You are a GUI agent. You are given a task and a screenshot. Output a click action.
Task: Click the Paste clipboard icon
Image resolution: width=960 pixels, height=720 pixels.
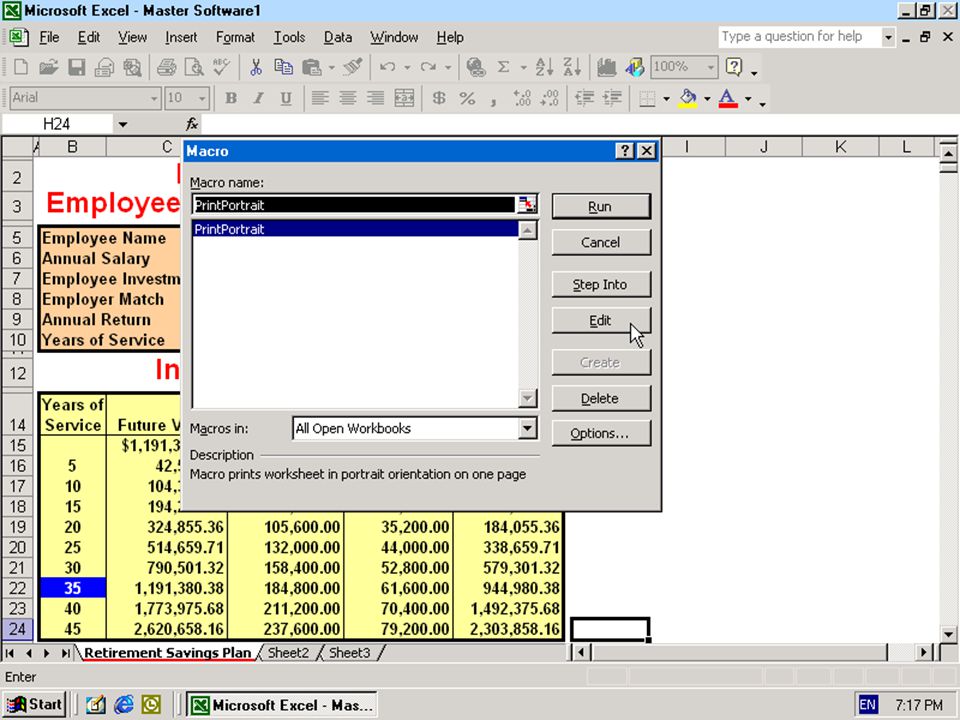click(312, 67)
